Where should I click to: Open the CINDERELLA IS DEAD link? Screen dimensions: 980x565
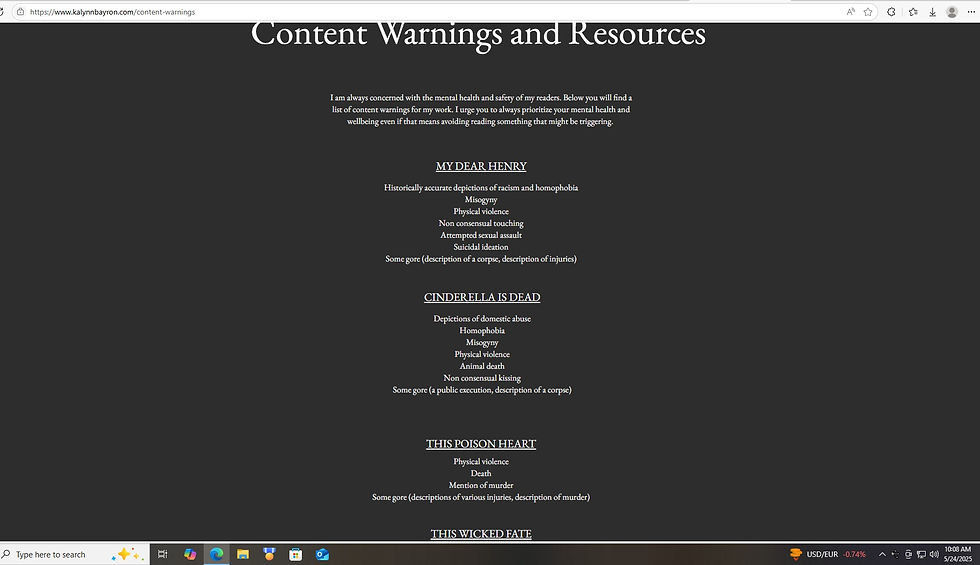pos(482,298)
